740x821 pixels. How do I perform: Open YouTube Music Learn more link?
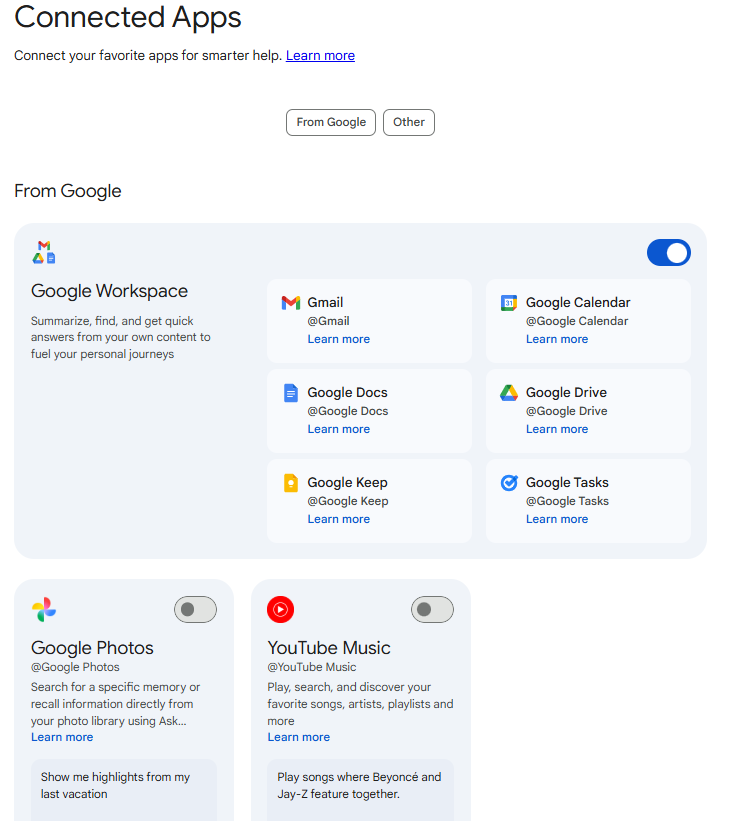pos(299,737)
